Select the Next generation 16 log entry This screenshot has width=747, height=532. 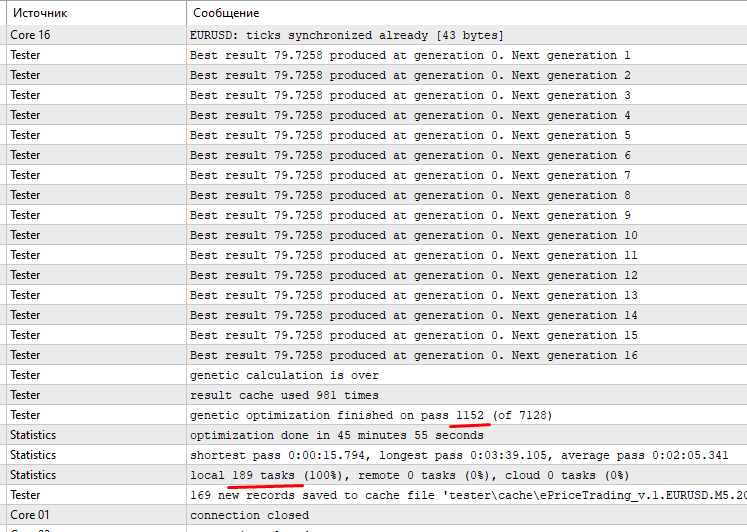pyautogui.click(x=377, y=355)
